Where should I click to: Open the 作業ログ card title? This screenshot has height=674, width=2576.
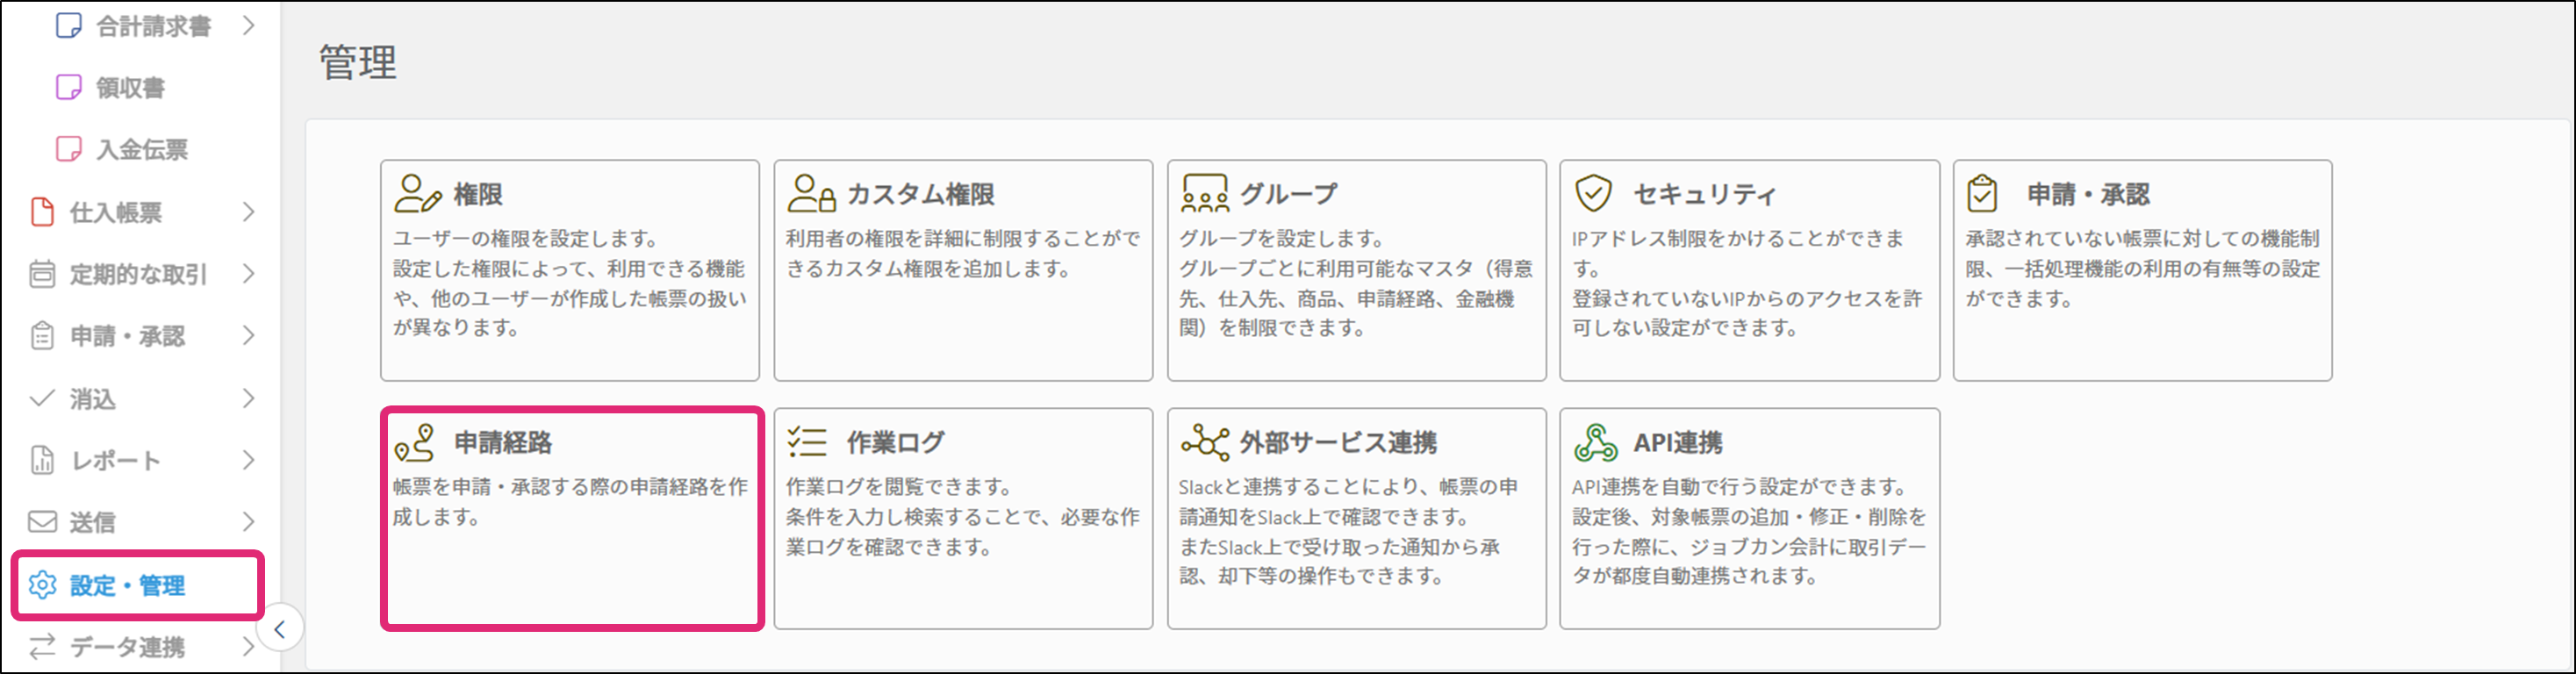[x=896, y=442]
